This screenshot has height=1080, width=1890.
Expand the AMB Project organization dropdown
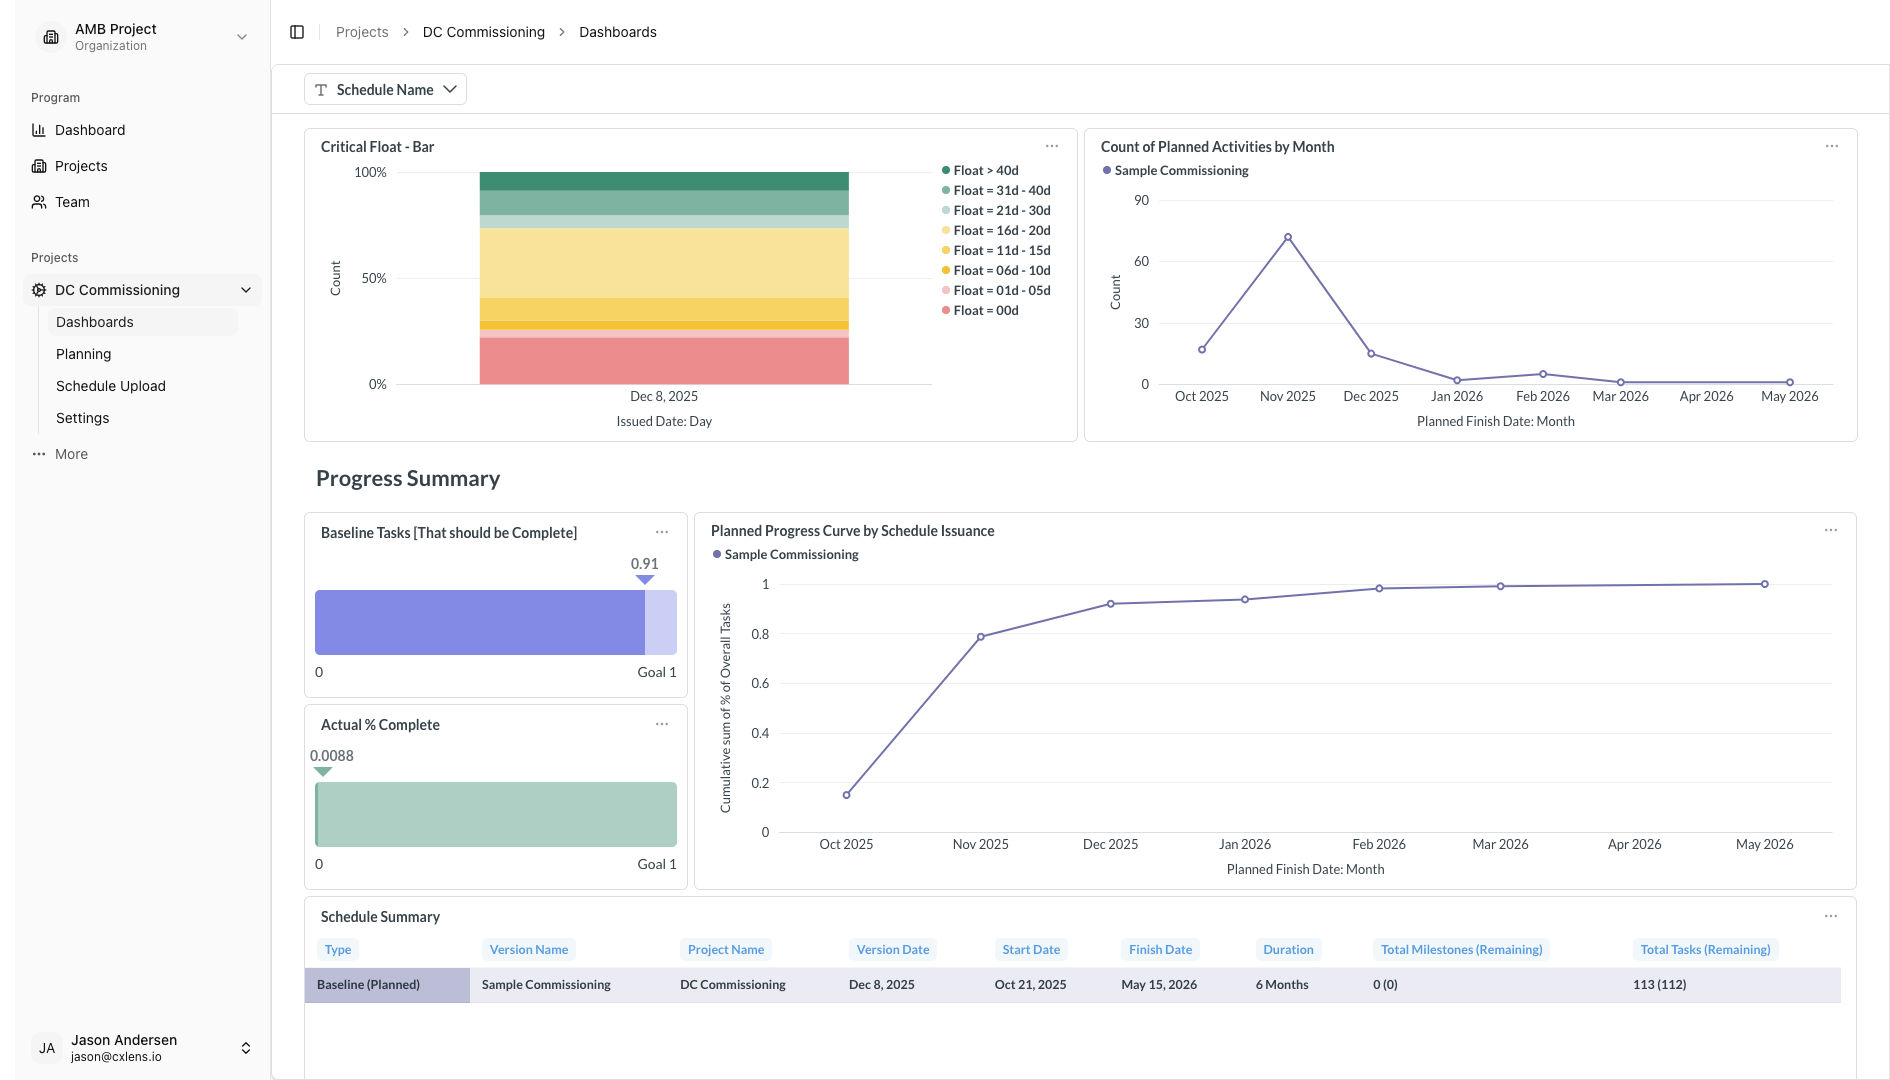(x=241, y=36)
